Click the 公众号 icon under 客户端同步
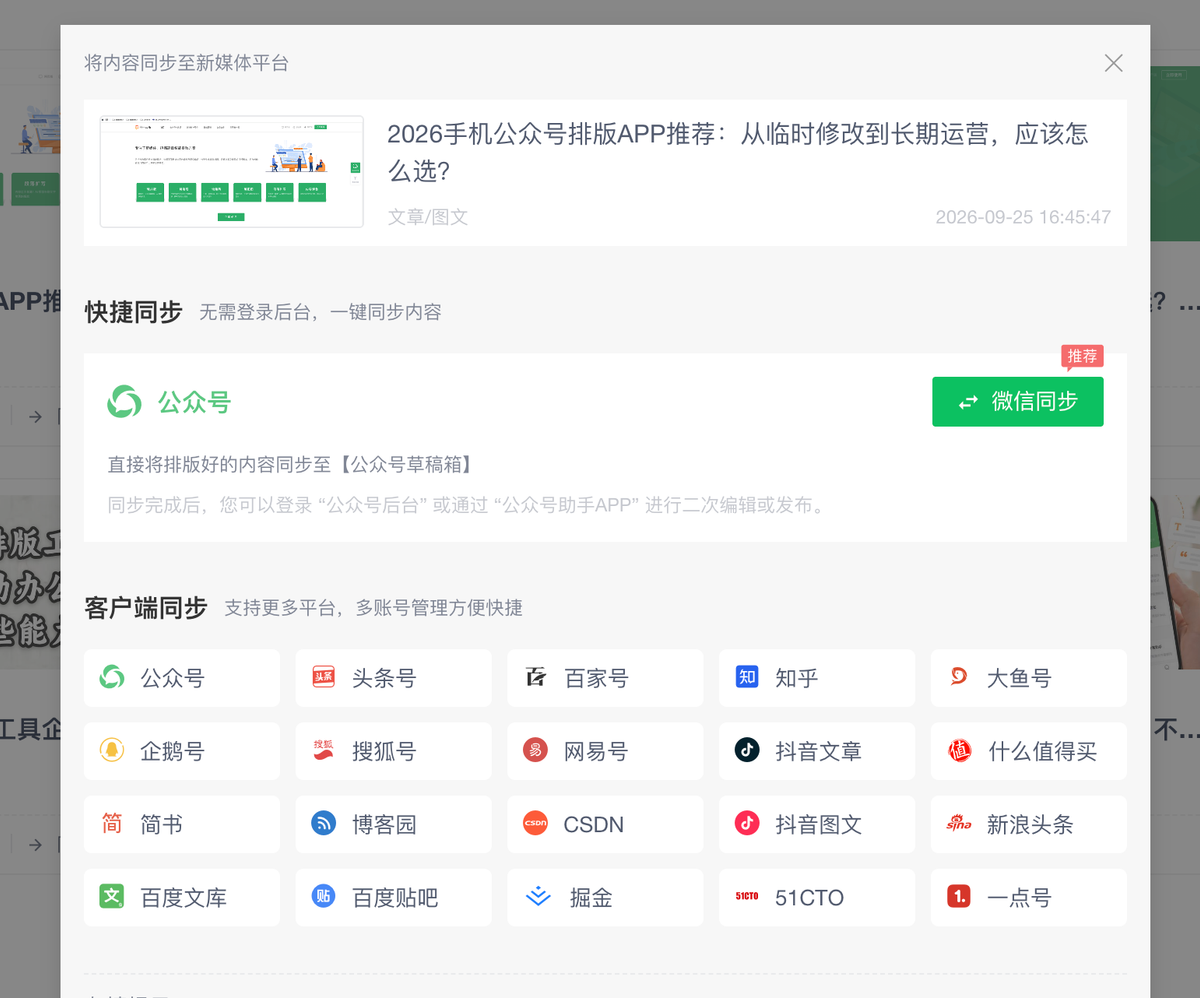Screen dimensions: 1200x998 pyautogui.click(x=112, y=678)
